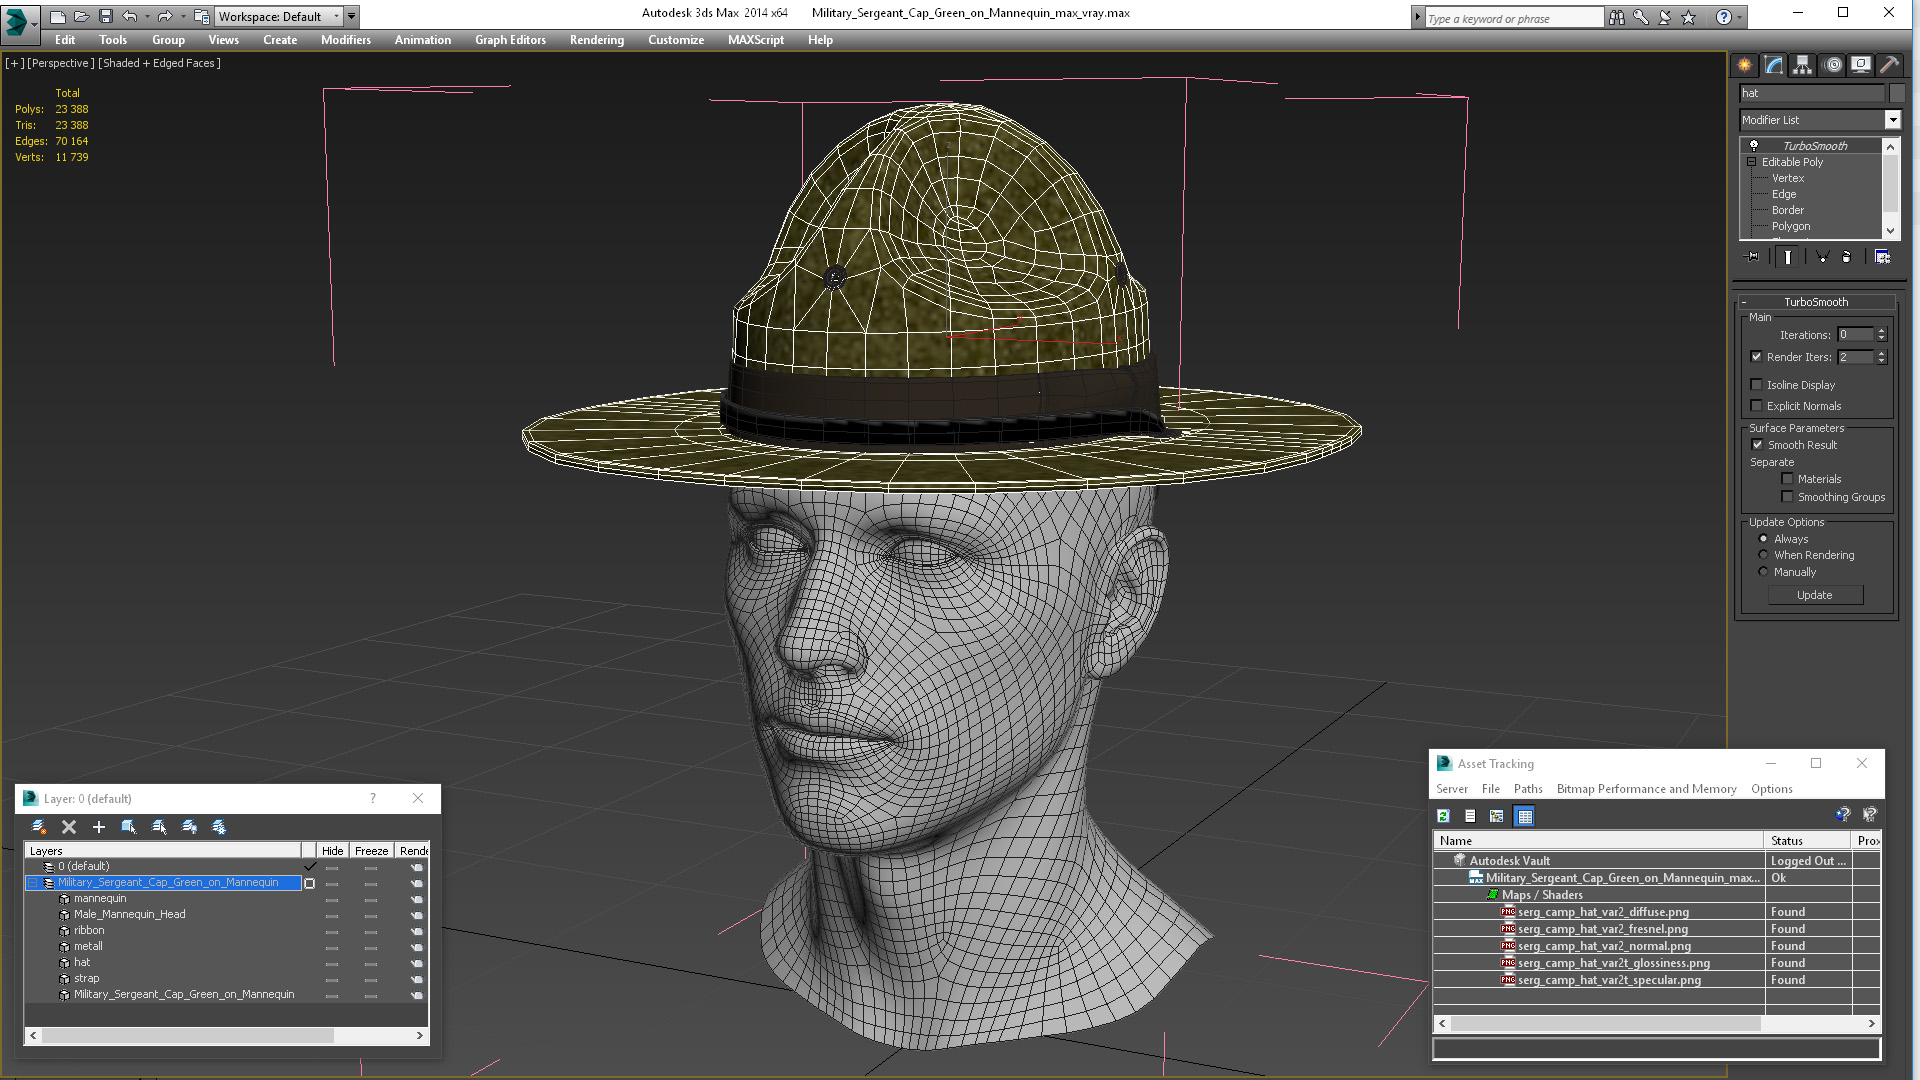The width and height of the screenshot is (1920, 1080).
Task: Click the Iterations value field
Action: click(1855, 335)
